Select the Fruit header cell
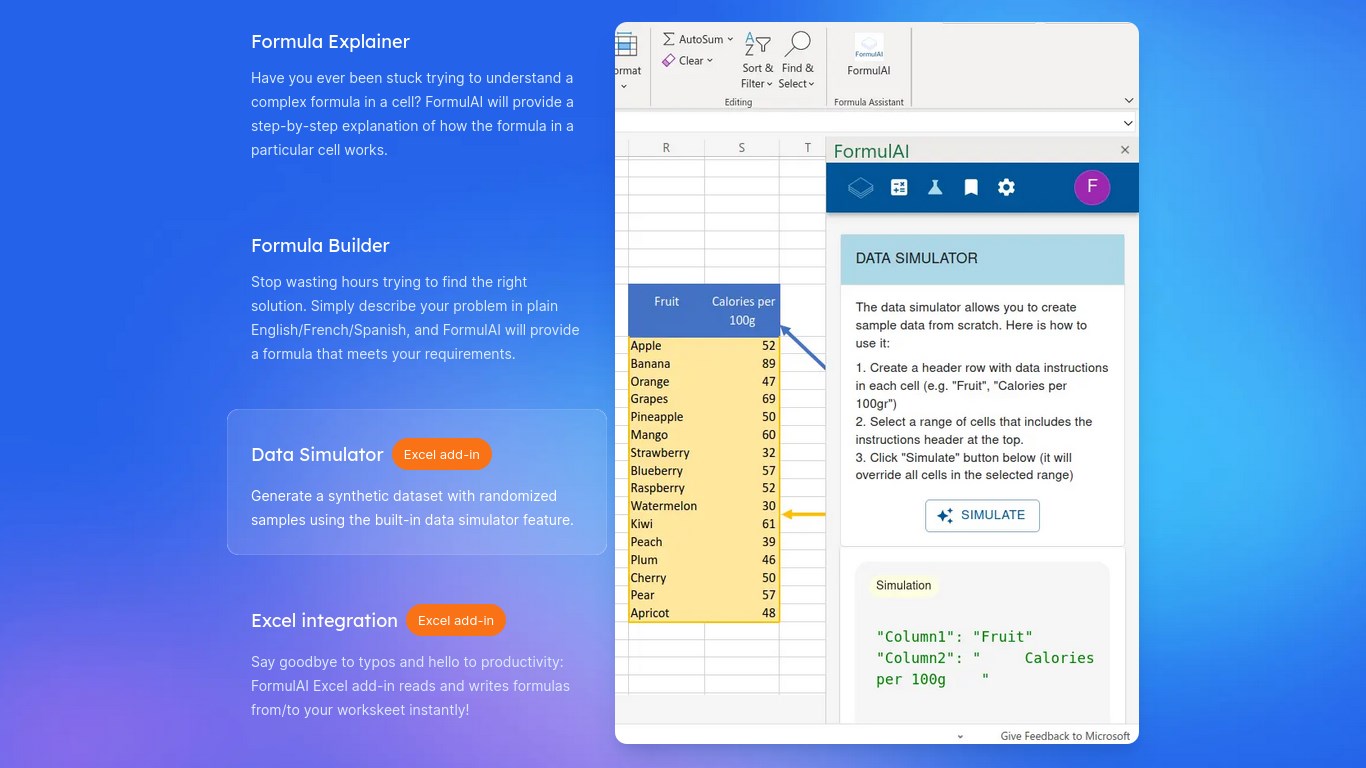Viewport: 1366px width, 768px height. point(666,310)
